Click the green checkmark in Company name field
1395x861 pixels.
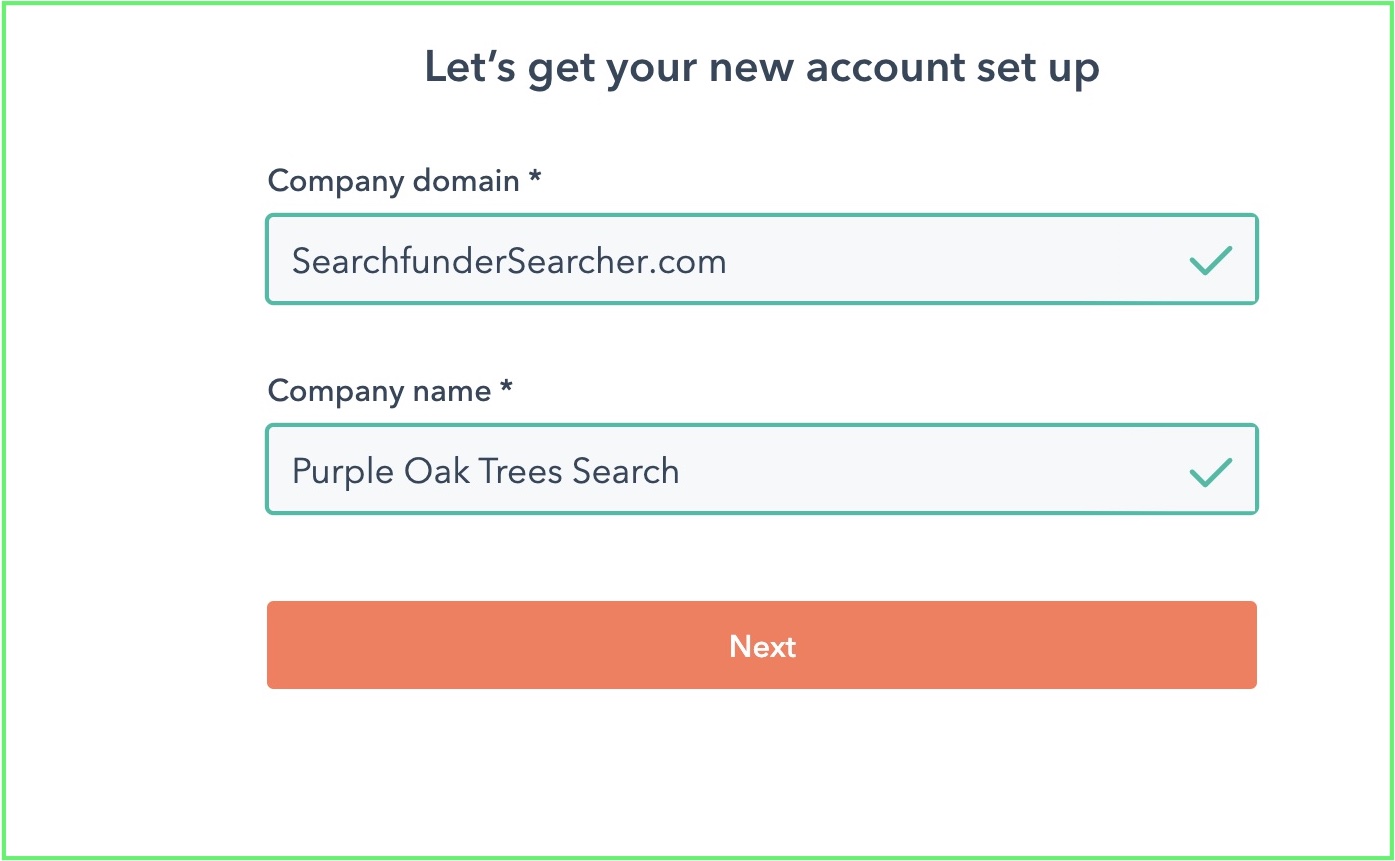coord(1210,471)
